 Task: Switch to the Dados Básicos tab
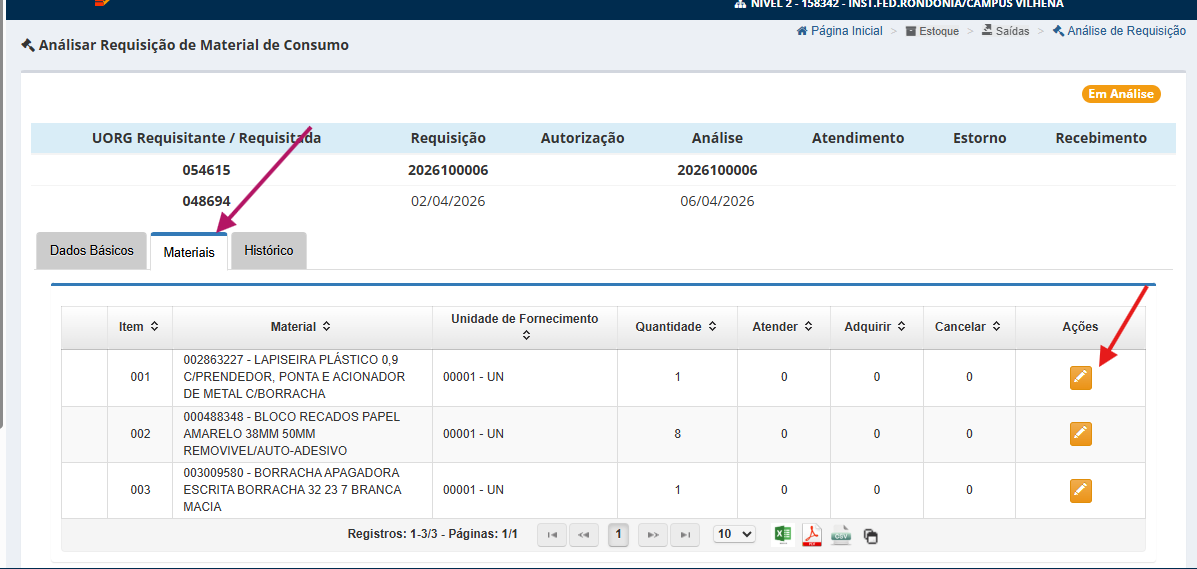click(x=91, y=251)
